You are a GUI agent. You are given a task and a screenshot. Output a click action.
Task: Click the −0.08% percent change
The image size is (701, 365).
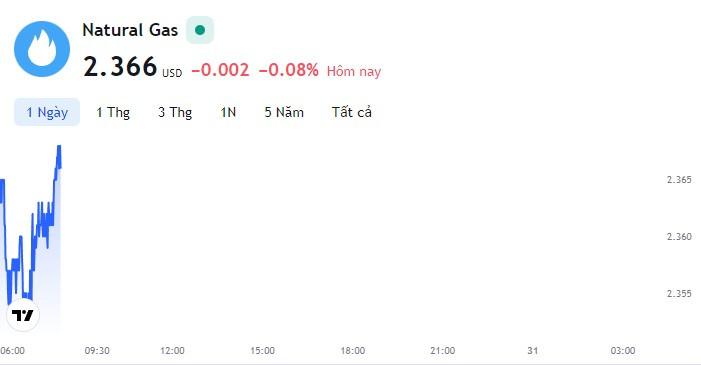[x=289, y=70]
